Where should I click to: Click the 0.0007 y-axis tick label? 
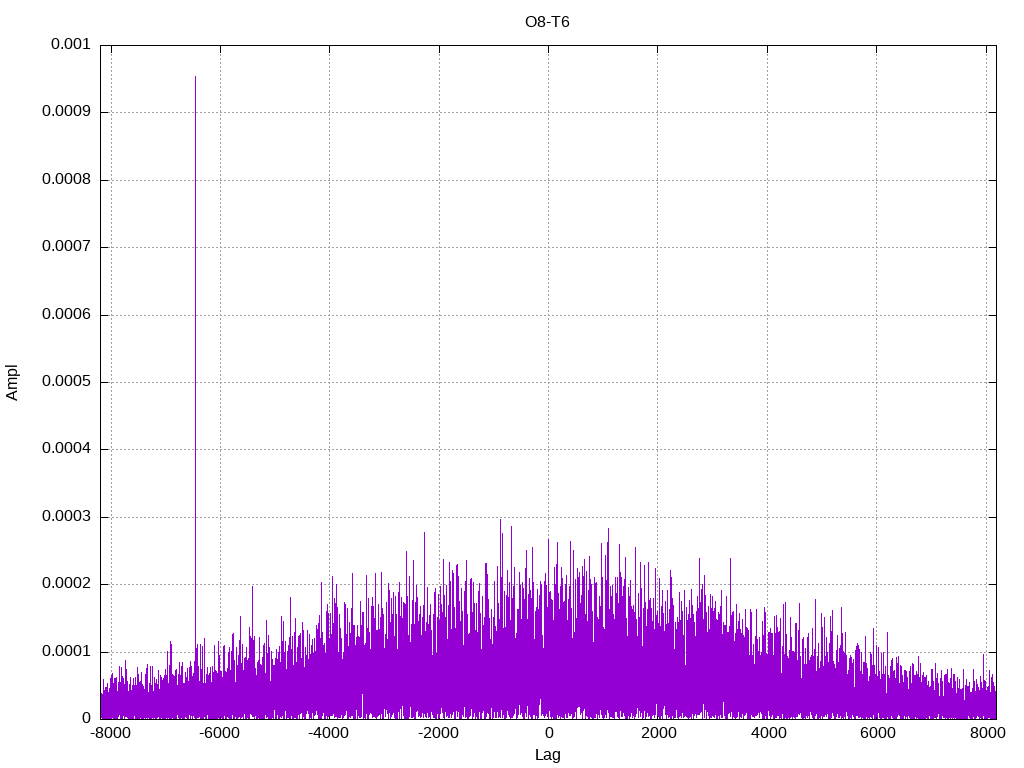click(x=65, y=247)
